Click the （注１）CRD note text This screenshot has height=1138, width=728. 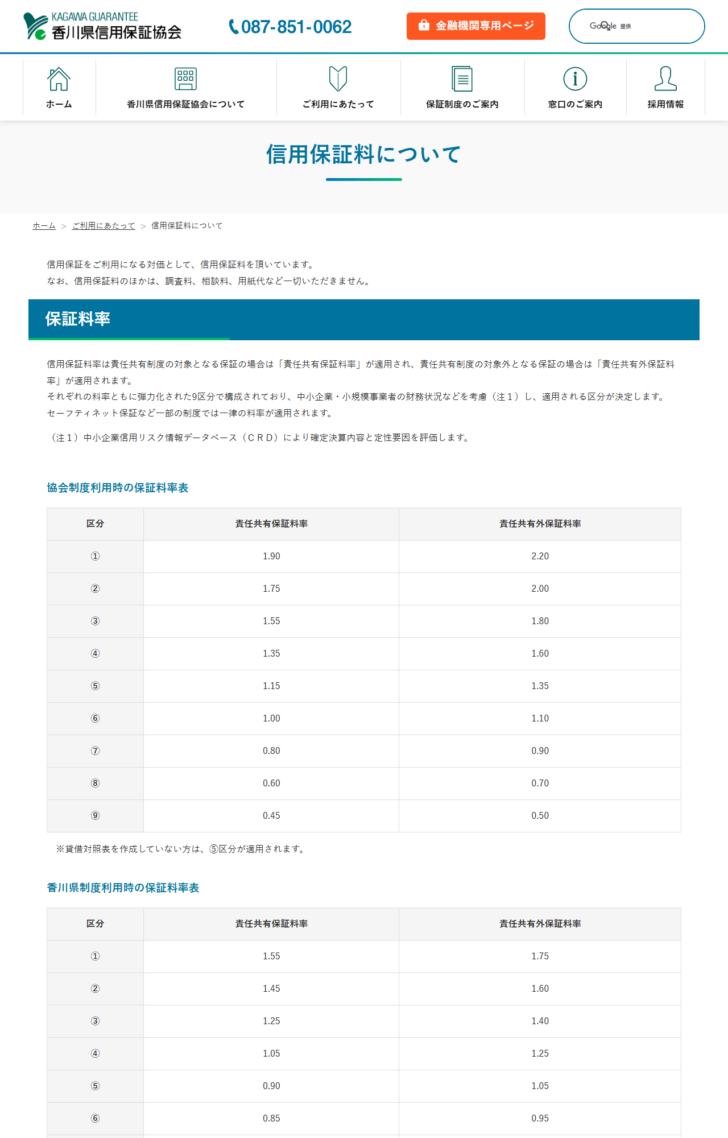(258, 438)
